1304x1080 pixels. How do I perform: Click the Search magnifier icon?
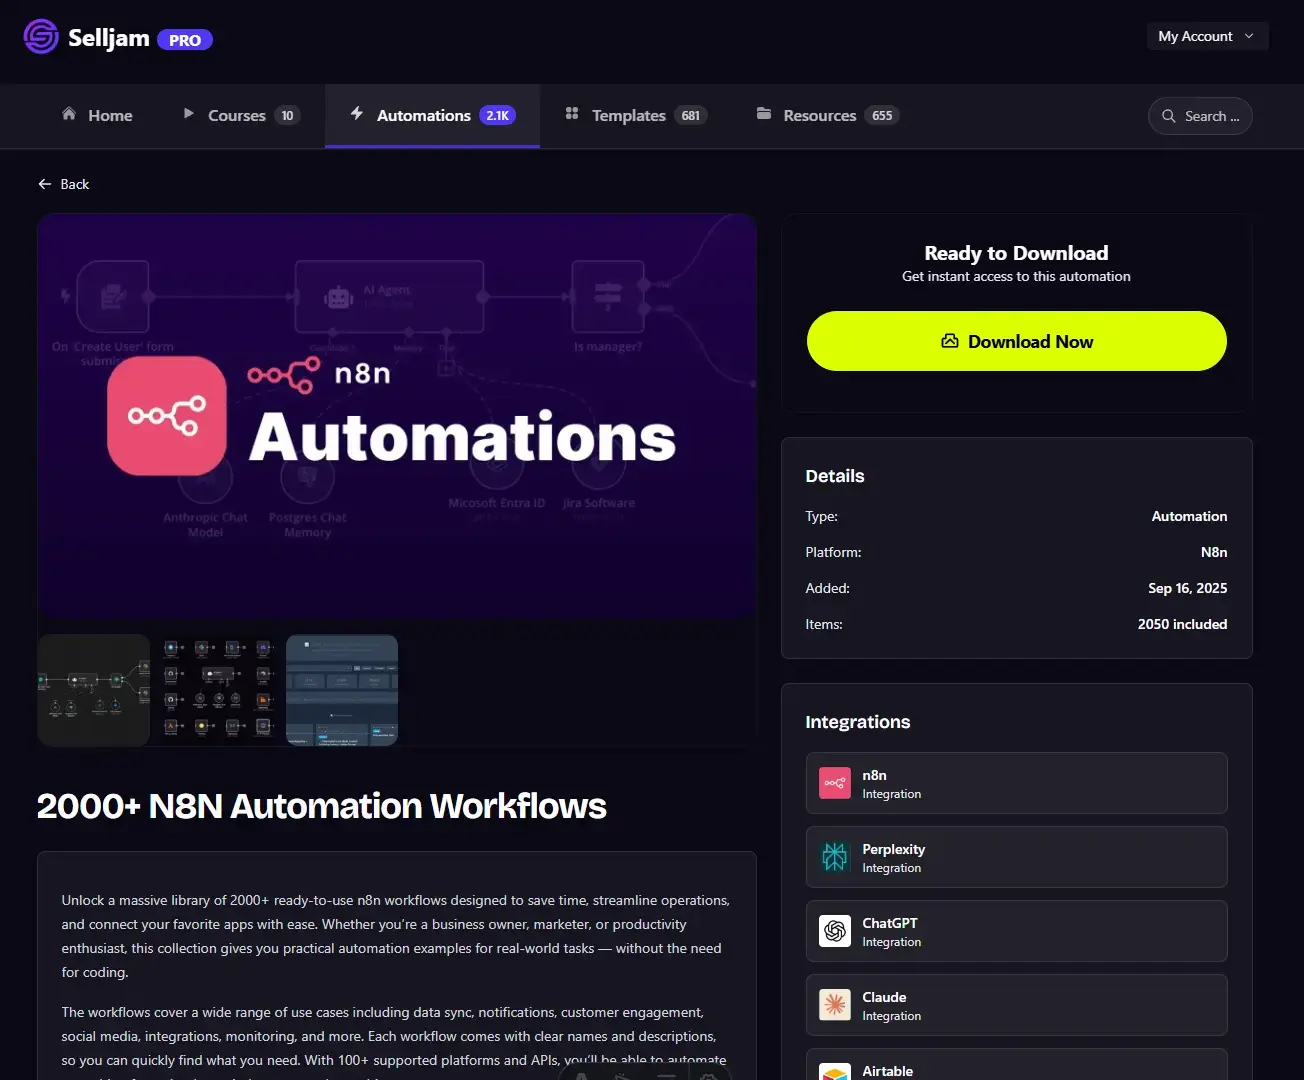tap(1169, 116)
